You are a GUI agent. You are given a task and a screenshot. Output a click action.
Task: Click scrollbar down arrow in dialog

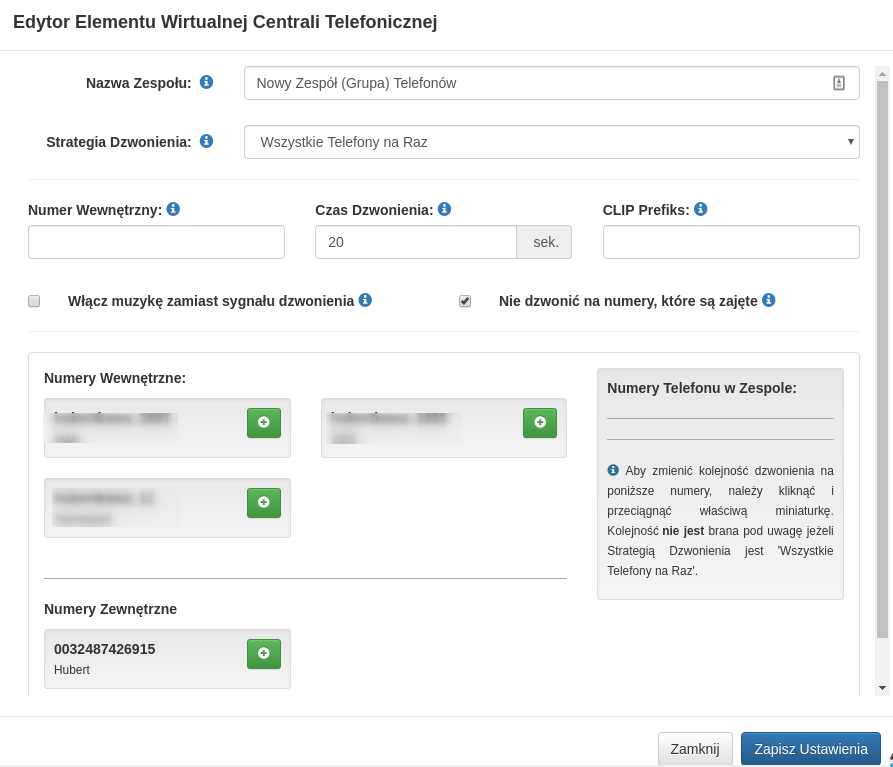[882, 688]
